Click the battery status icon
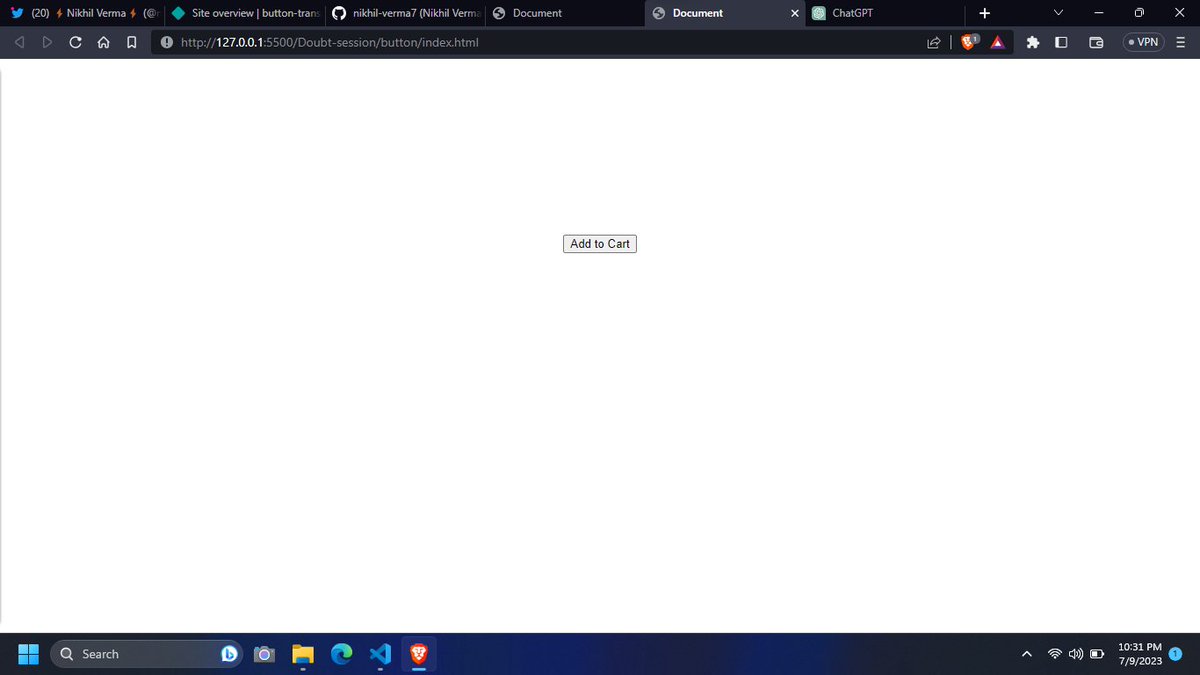The width and height of the screenshot is (1200, 675). [1097, 654]
